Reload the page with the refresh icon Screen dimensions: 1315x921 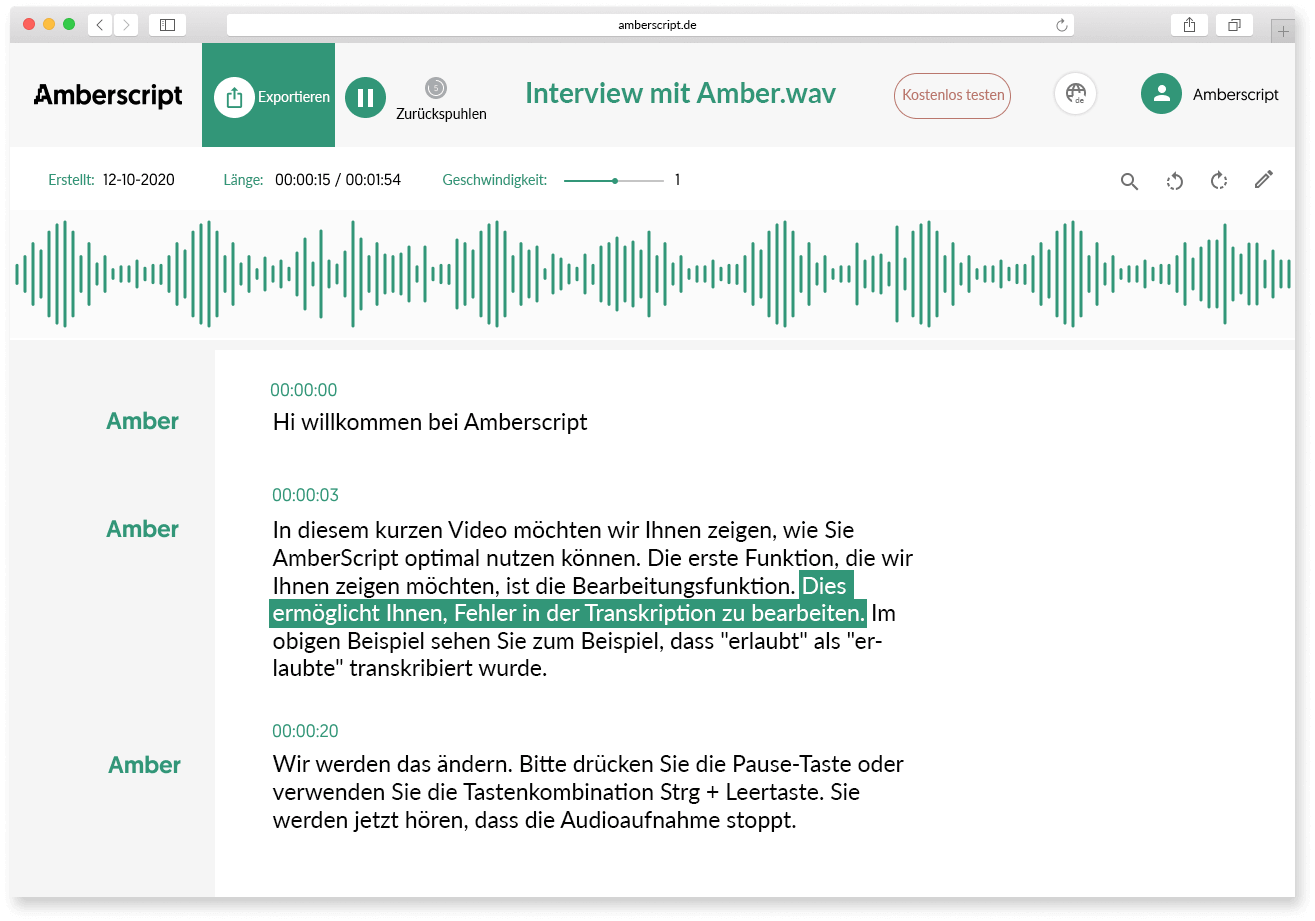pyautogui.click(x=1061, y=25)
